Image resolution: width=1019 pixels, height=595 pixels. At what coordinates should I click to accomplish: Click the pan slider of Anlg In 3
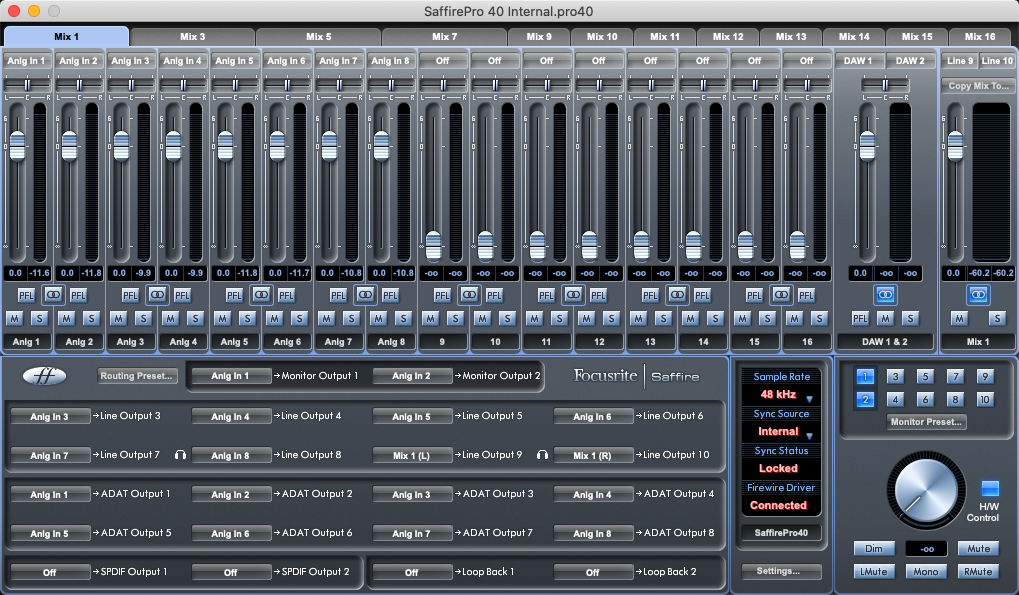(x=131, y=84)
